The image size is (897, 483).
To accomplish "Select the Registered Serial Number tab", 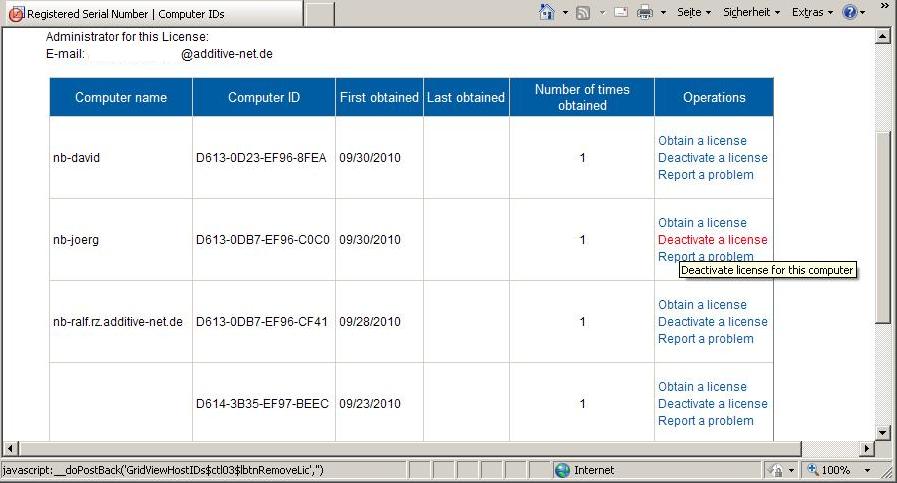I will (153, 14).
